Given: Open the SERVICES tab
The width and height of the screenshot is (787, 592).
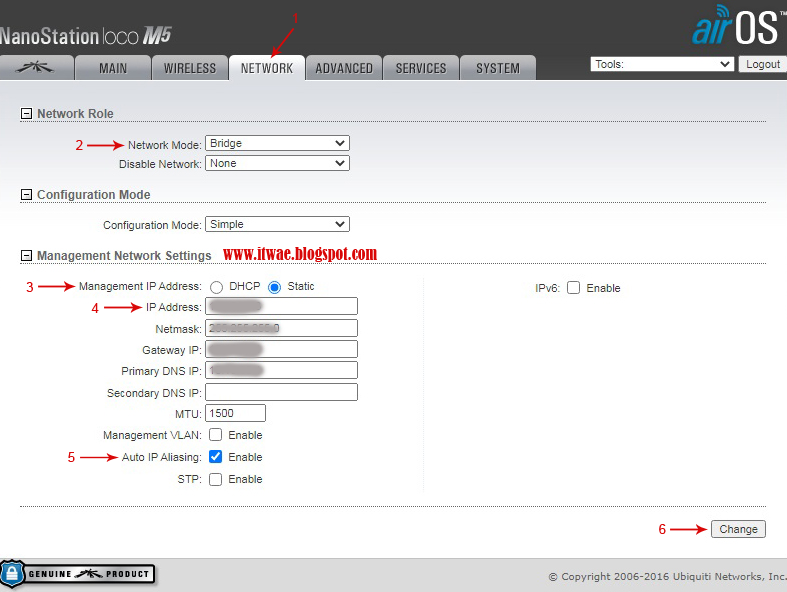Looking at the screenshot, I should [421, 68].
